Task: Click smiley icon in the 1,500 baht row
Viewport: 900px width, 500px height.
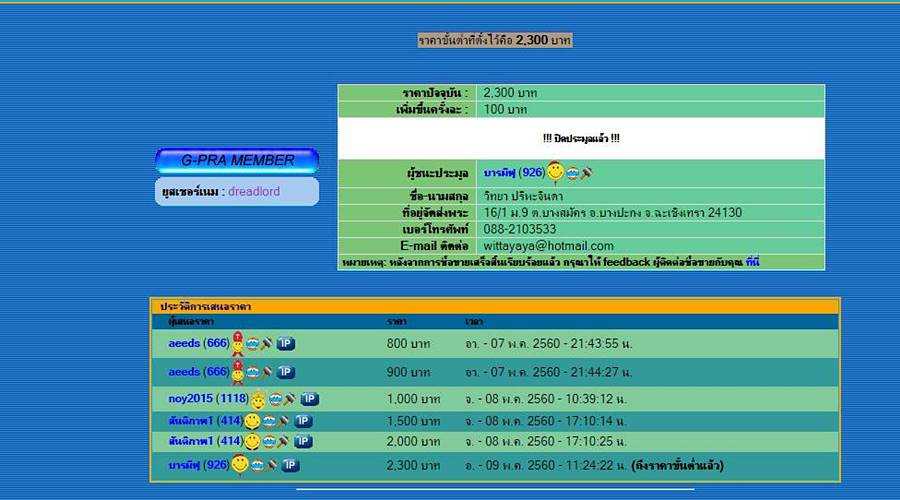Action: pyautogui.click(x=253, y=421)
